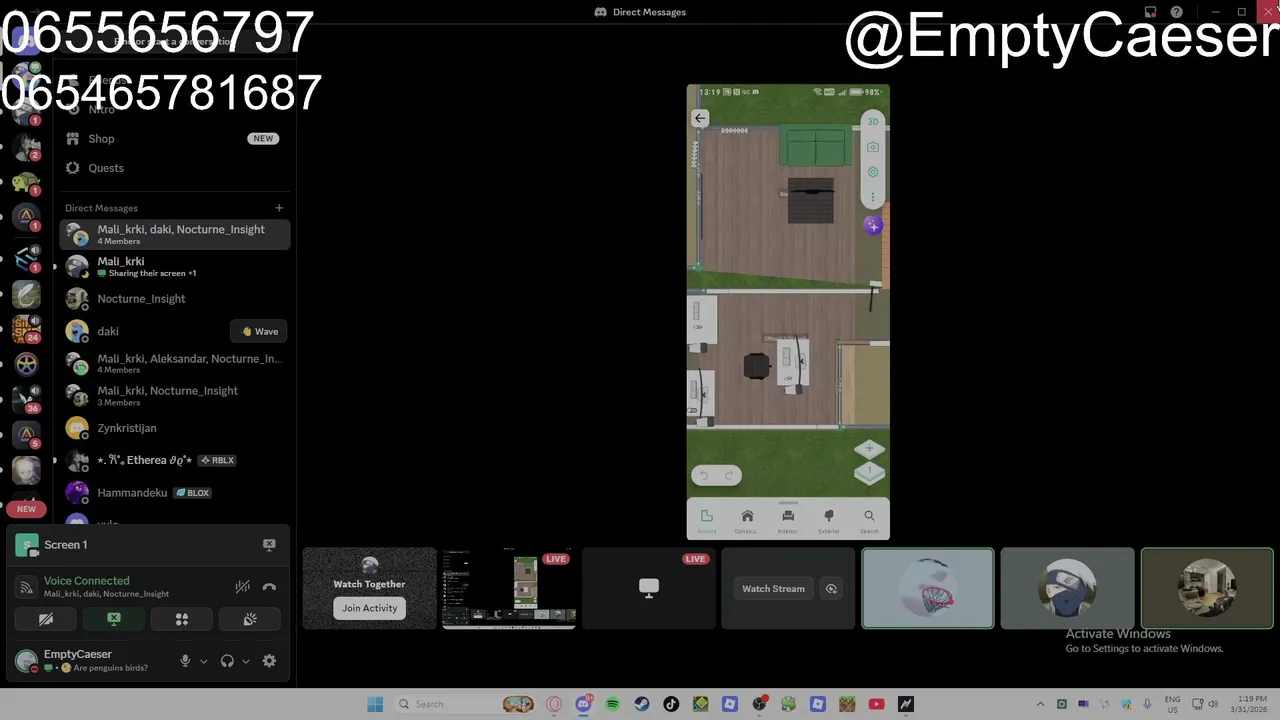
Task: Switch to 3D view in stream
Action: coord(873,122)
